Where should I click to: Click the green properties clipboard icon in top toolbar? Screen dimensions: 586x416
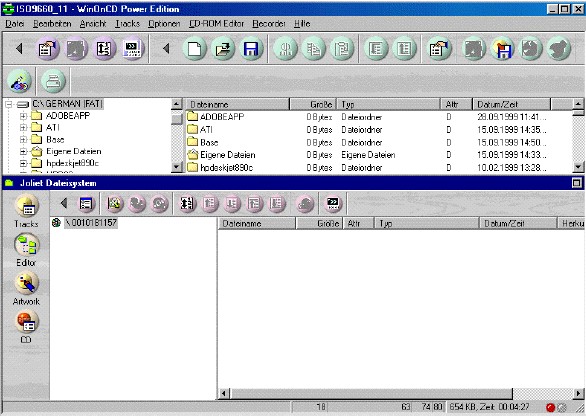point(439,49)
